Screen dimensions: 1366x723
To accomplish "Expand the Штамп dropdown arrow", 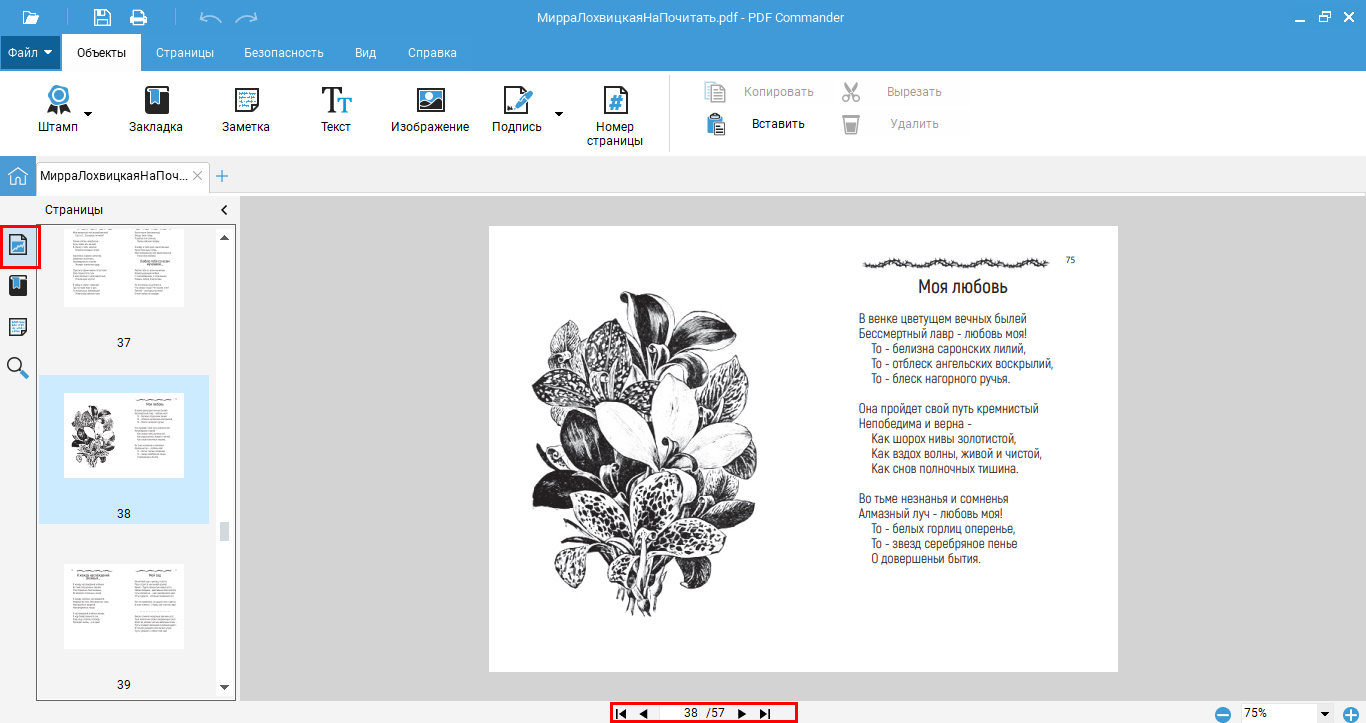I will (x=88, y=113).
